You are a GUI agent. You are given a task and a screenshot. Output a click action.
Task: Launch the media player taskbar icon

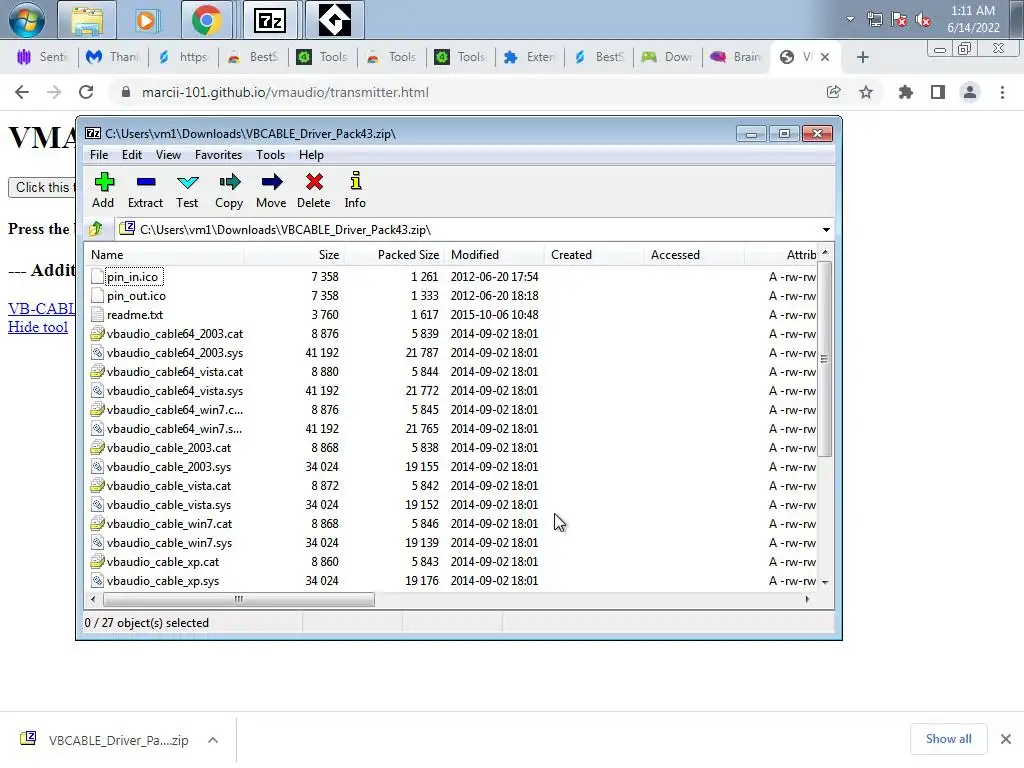click(x=146, y=20)
